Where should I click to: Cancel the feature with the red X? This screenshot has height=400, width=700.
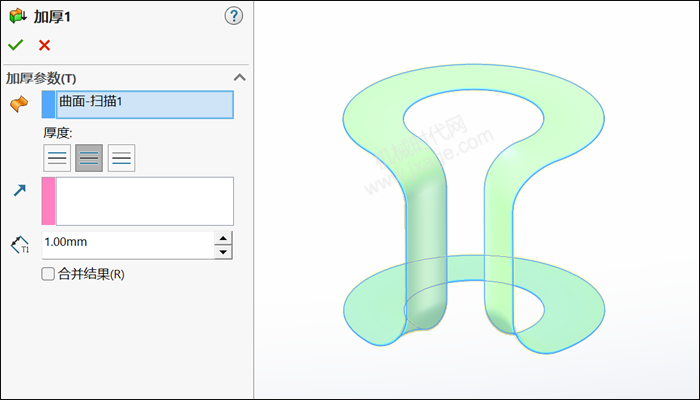tap(44, 45)
